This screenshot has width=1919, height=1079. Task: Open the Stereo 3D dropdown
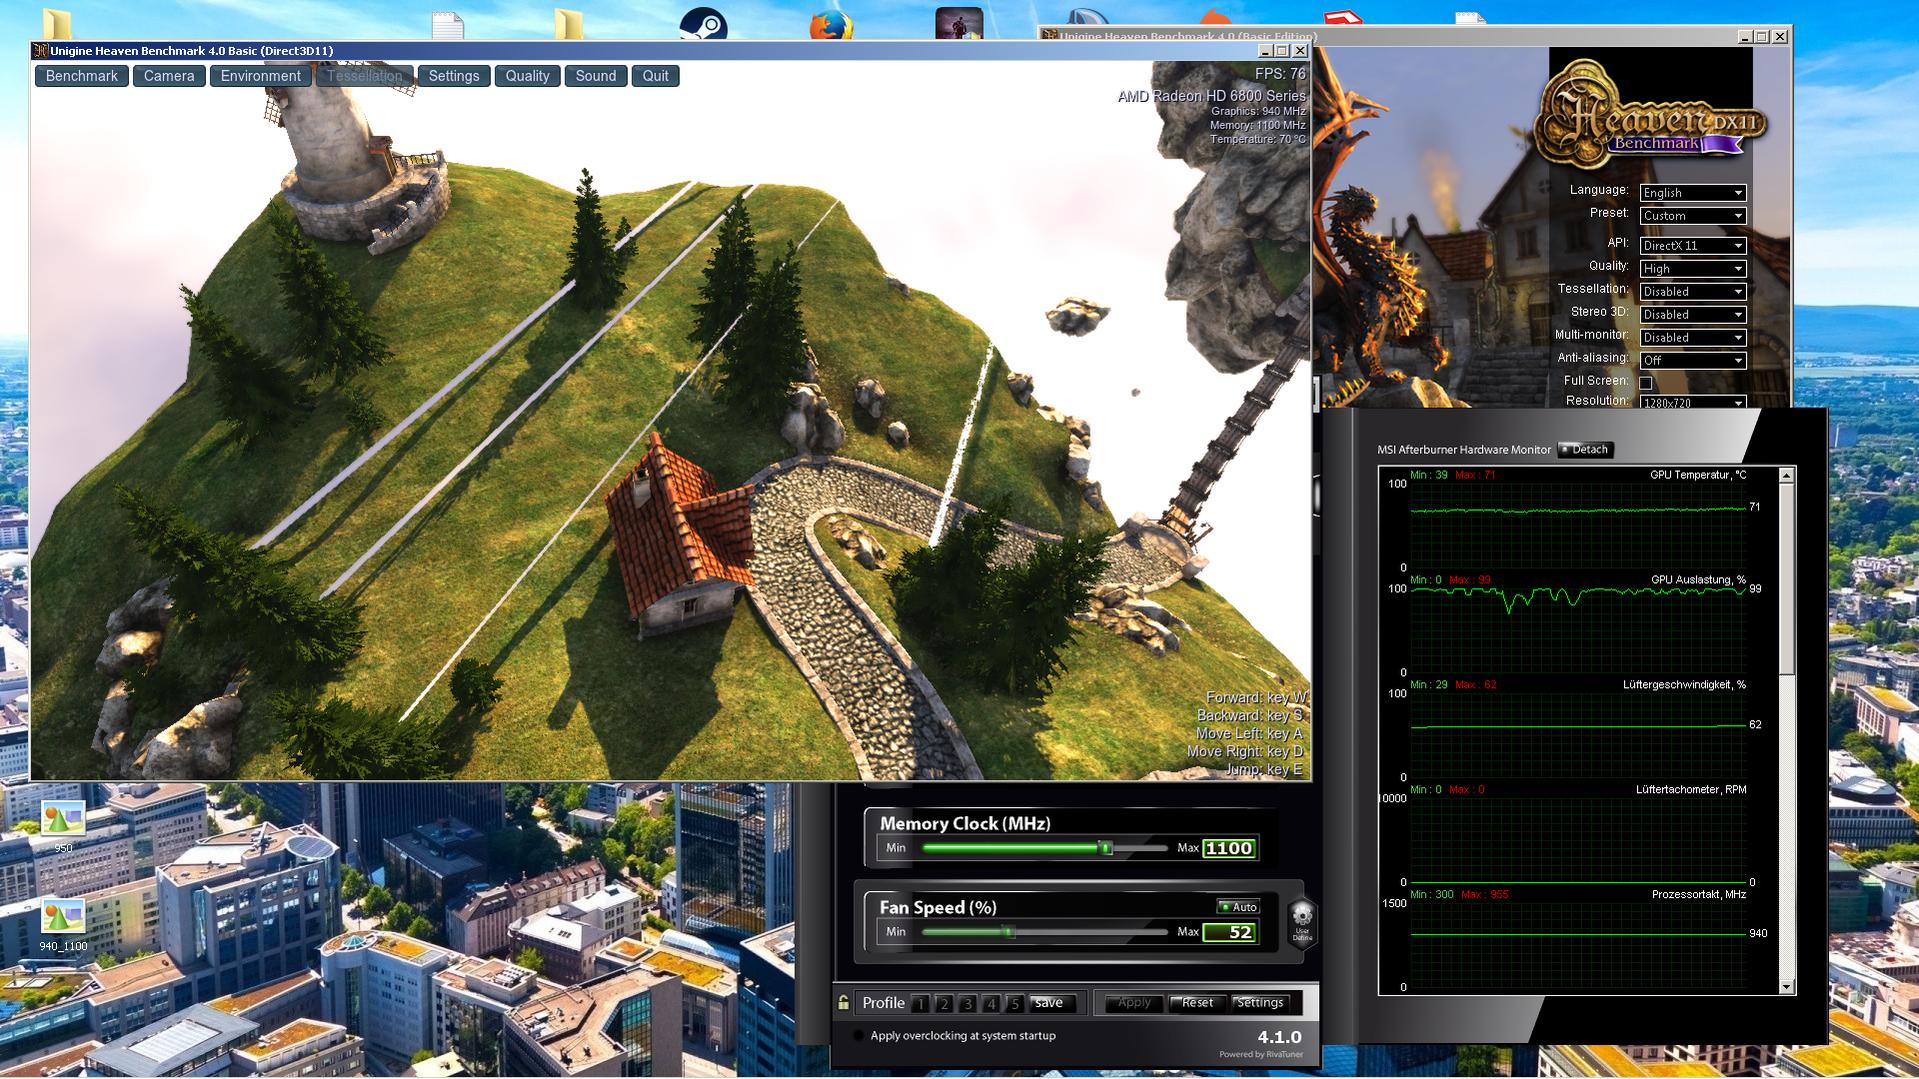pos(1692,314)
